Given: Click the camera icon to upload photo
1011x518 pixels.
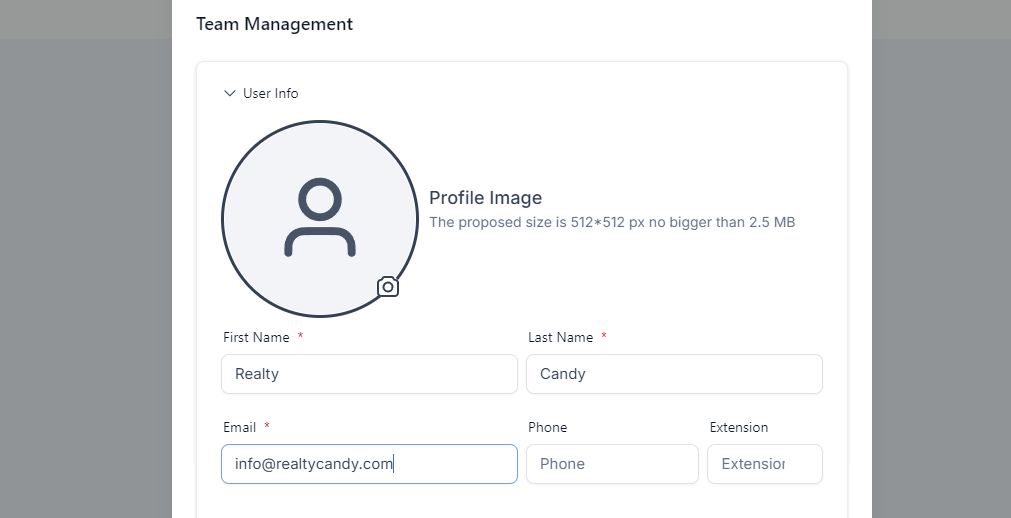Looking at the screenshot, I should 388,287.
